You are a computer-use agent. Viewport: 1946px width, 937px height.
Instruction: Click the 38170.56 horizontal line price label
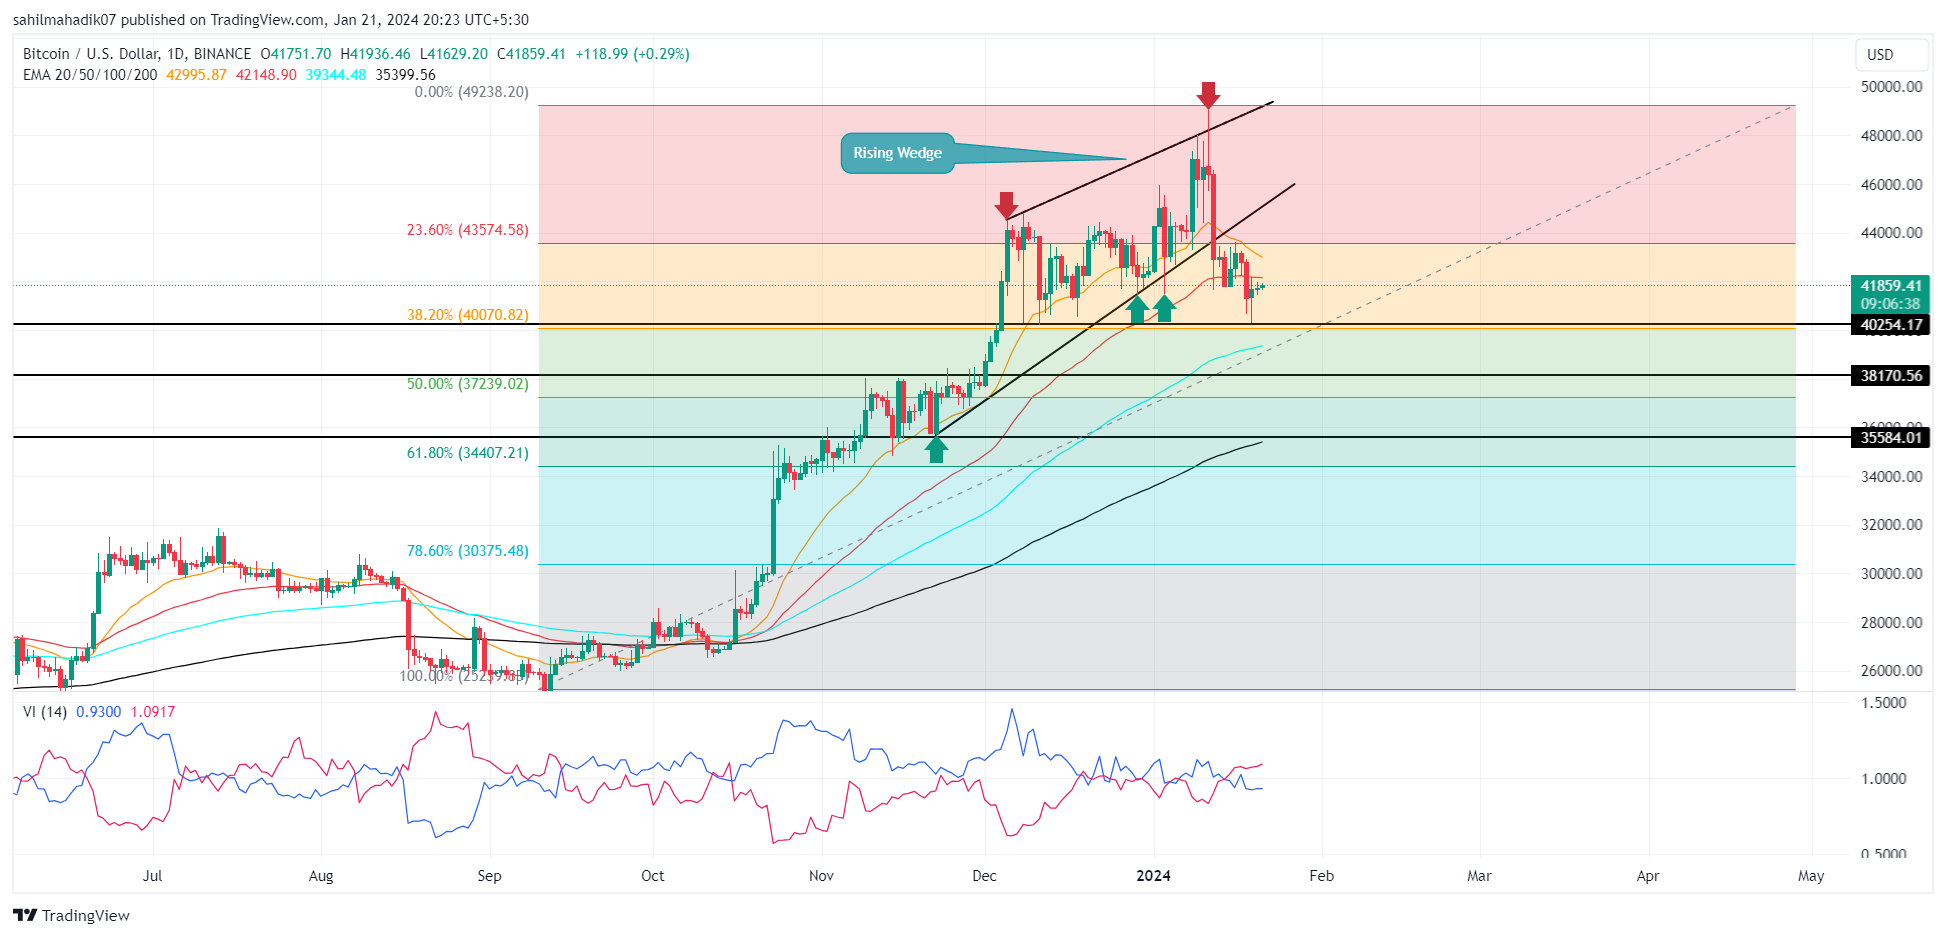1890,376
